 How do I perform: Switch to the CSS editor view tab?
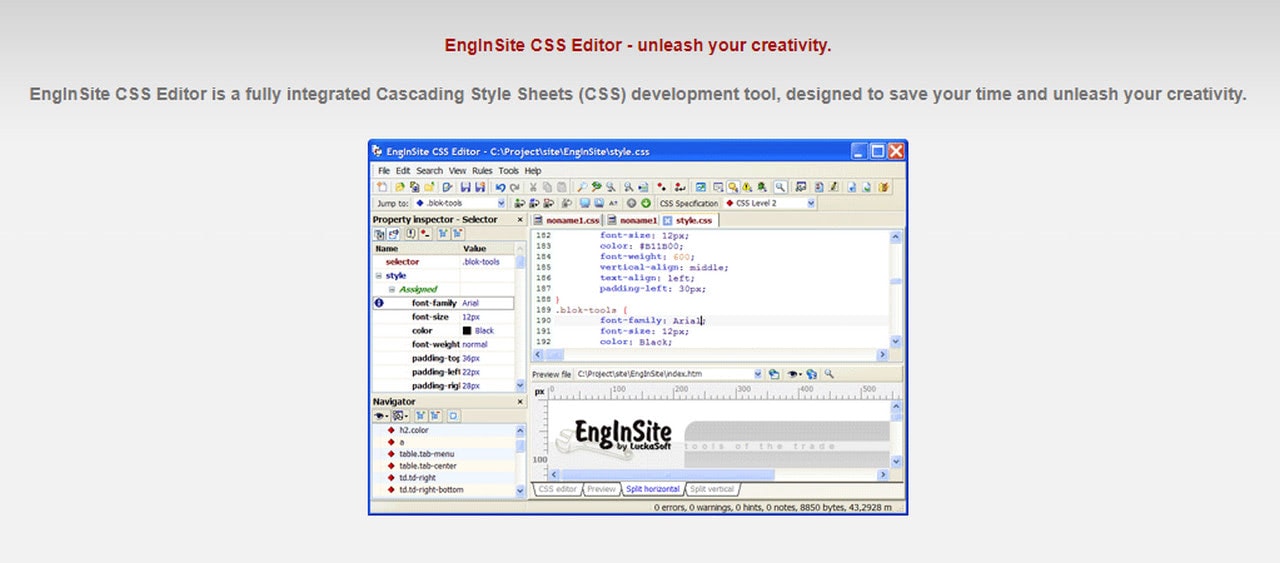557,489
